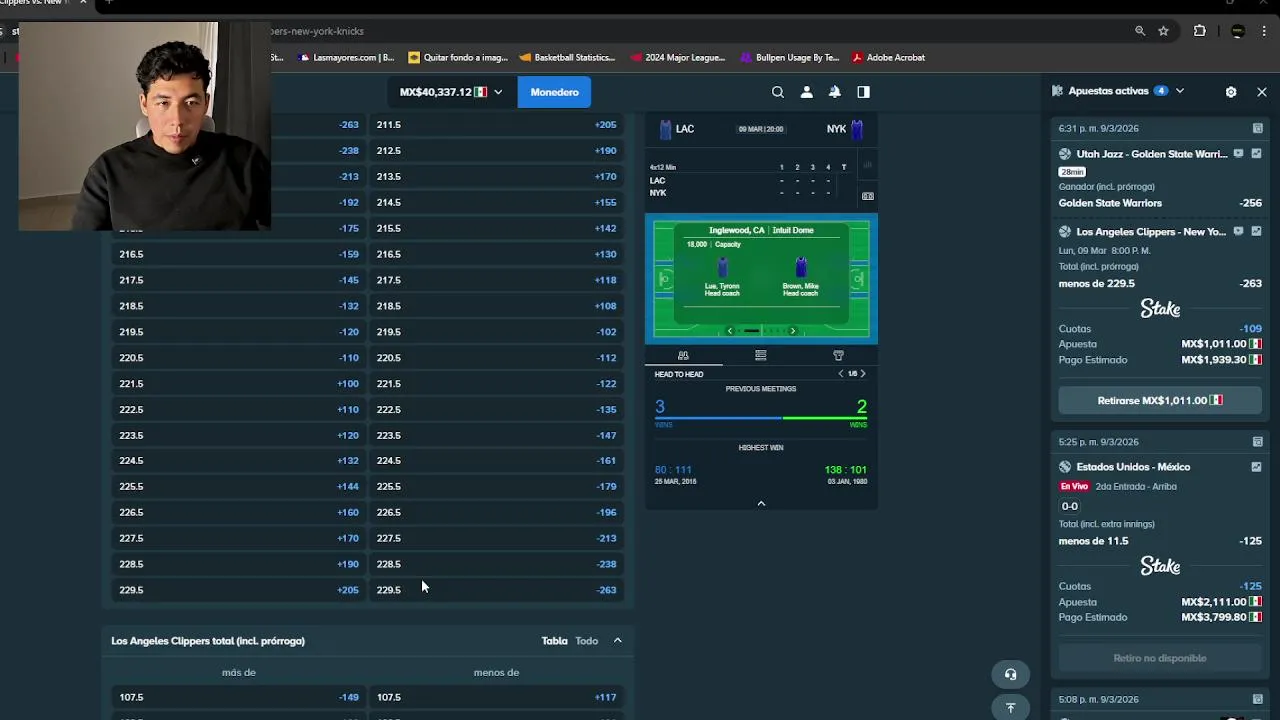
Task: Open the 2024 Major League bookmark
Action: 677,58
